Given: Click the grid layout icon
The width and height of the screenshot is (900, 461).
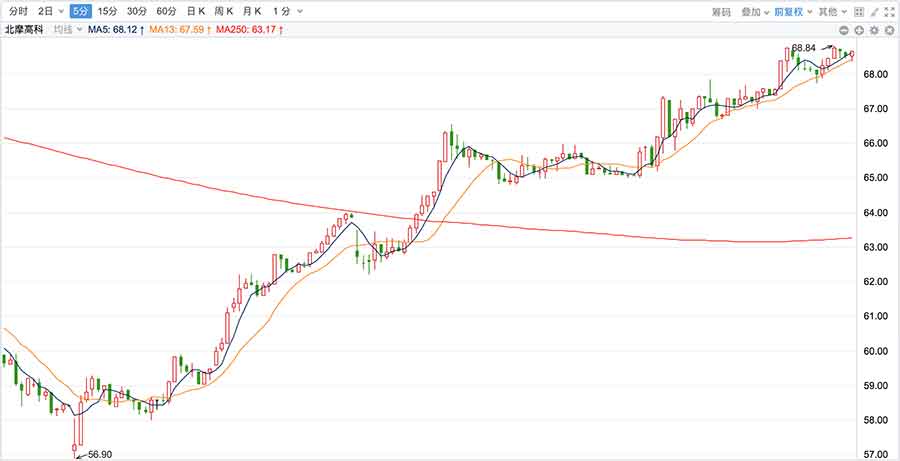Looking at the screenshot, I should (859, 12).
